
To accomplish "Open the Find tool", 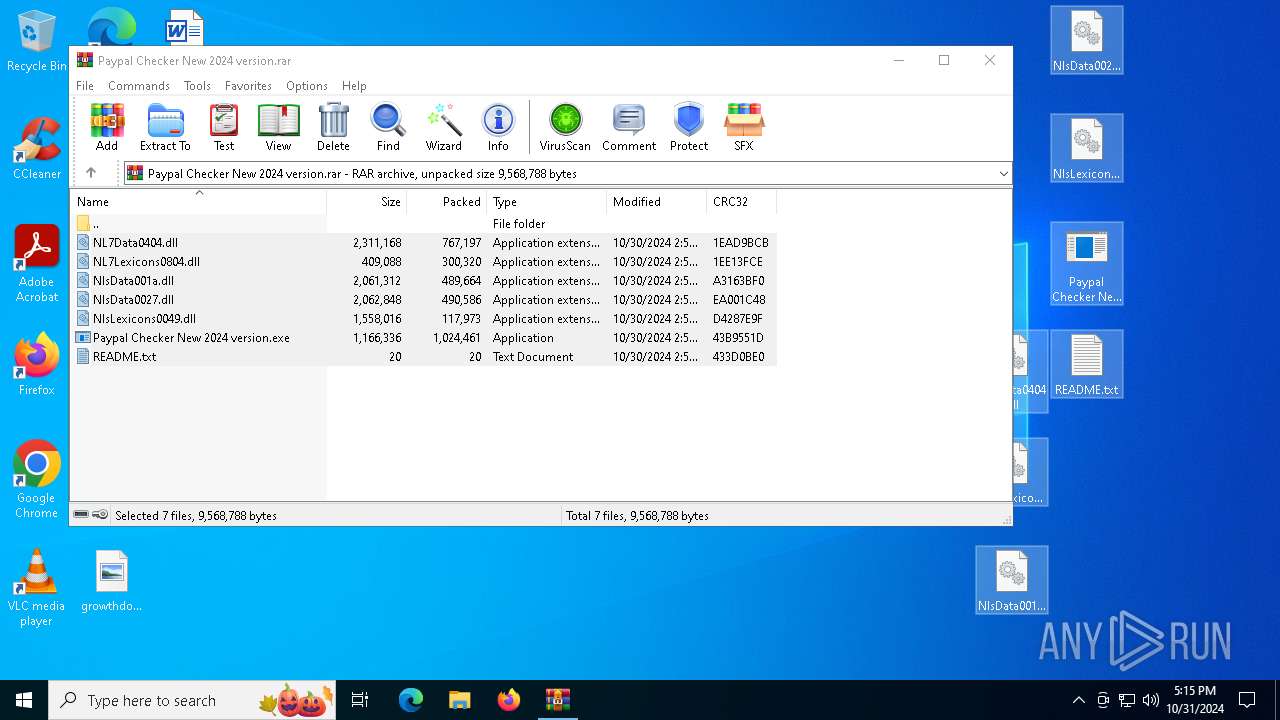I will (388, 127).
